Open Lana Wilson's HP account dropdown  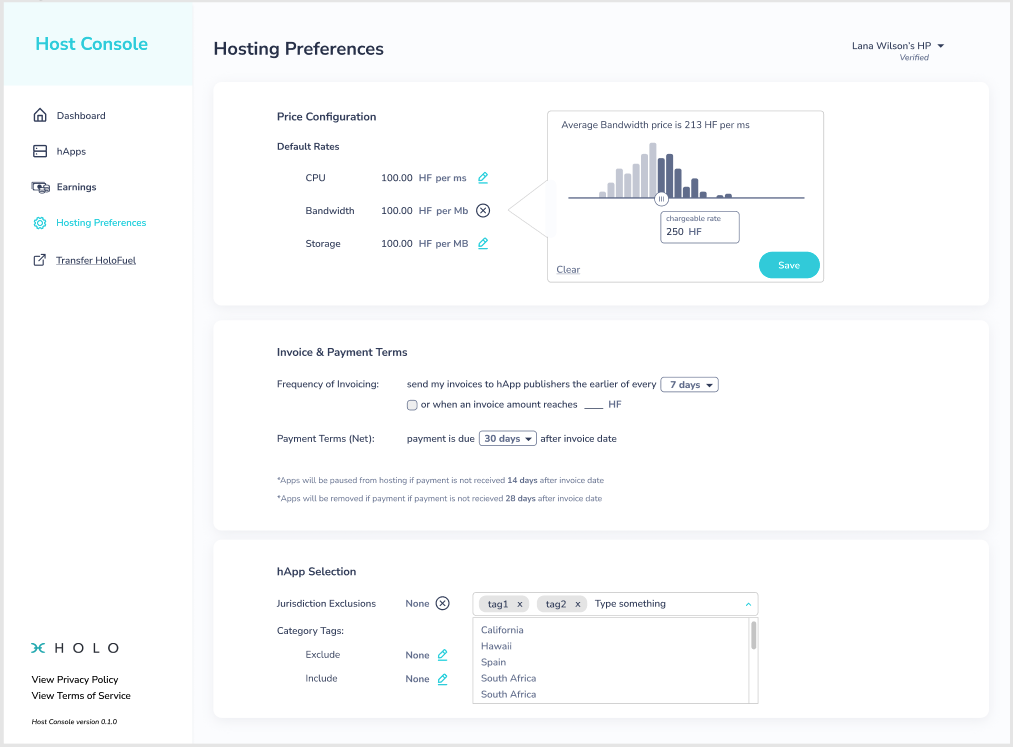click(x=898, y=46)
